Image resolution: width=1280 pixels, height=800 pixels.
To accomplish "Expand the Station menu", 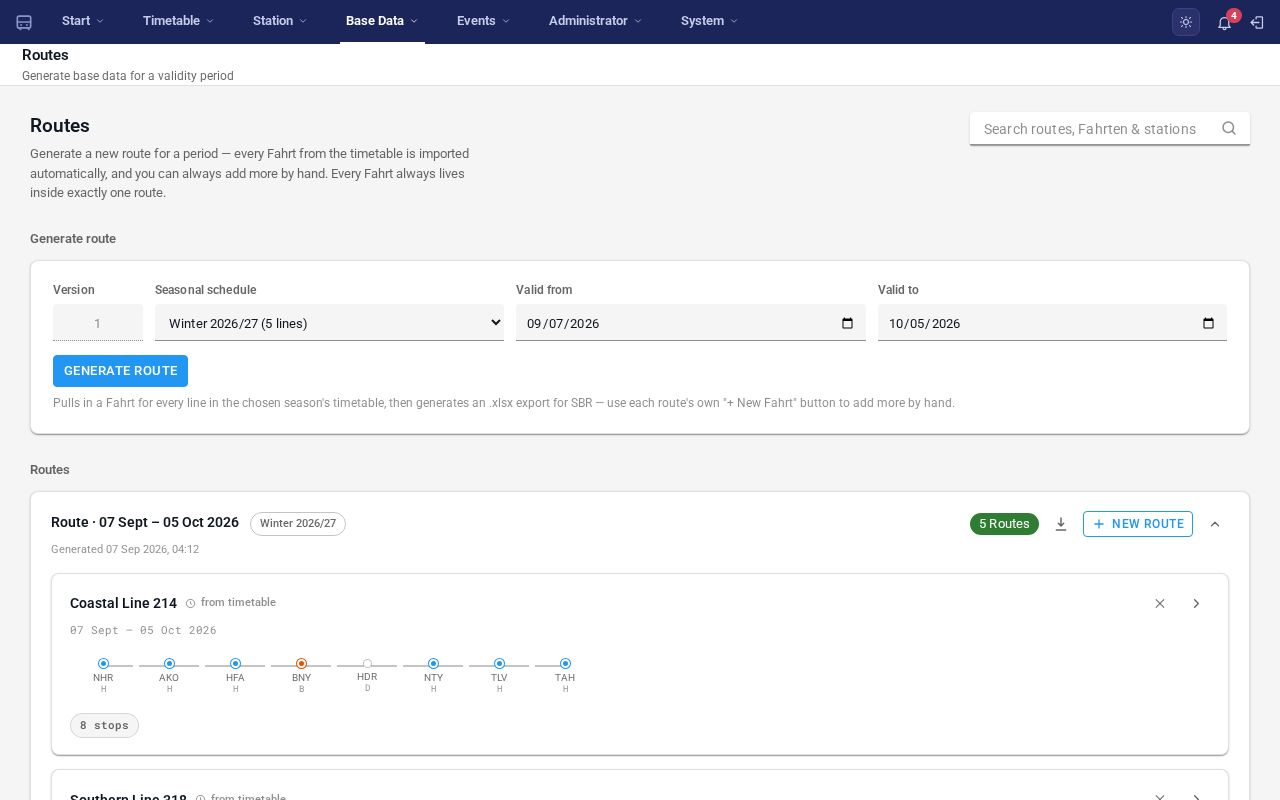I will tap(279, 21).
